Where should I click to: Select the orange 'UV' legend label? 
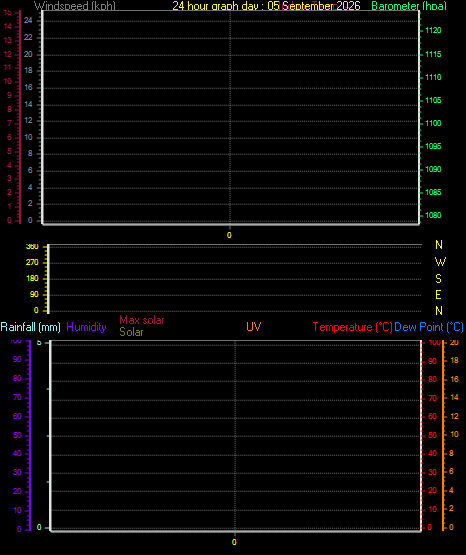(x=254, y=327)
